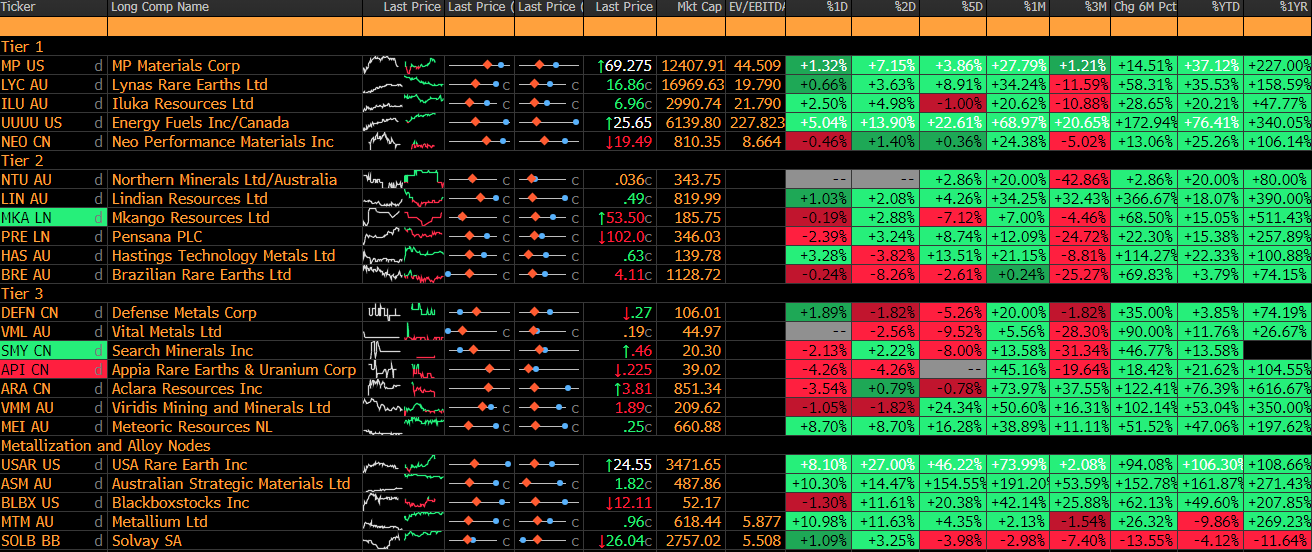Open Defense Metals Corp name
This screenshot has height=552, width=1312.
185,313
